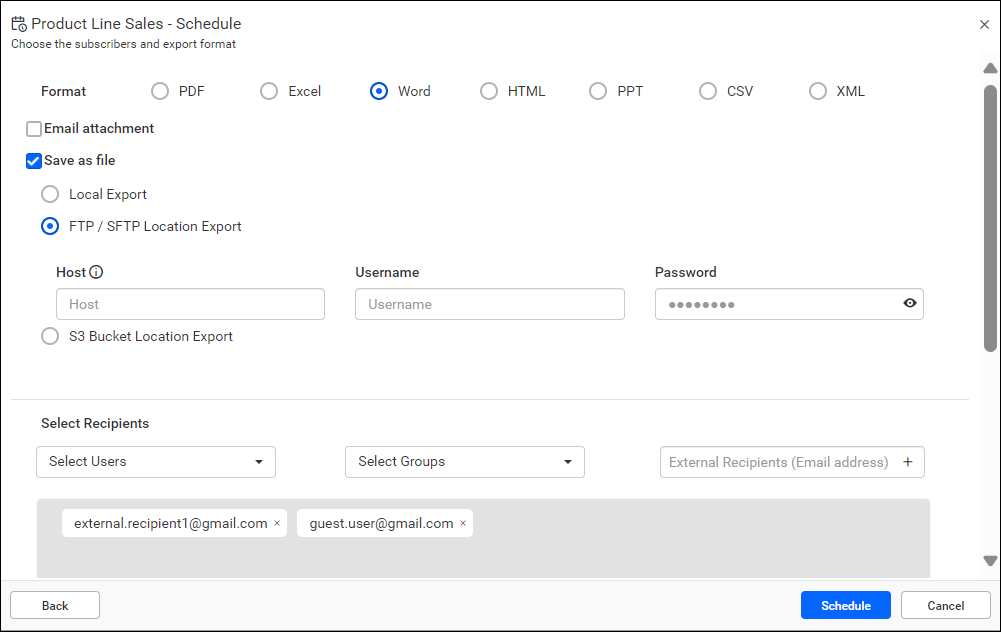Focus the Username input field
1001x632 pixels.
tap(490, 304)
